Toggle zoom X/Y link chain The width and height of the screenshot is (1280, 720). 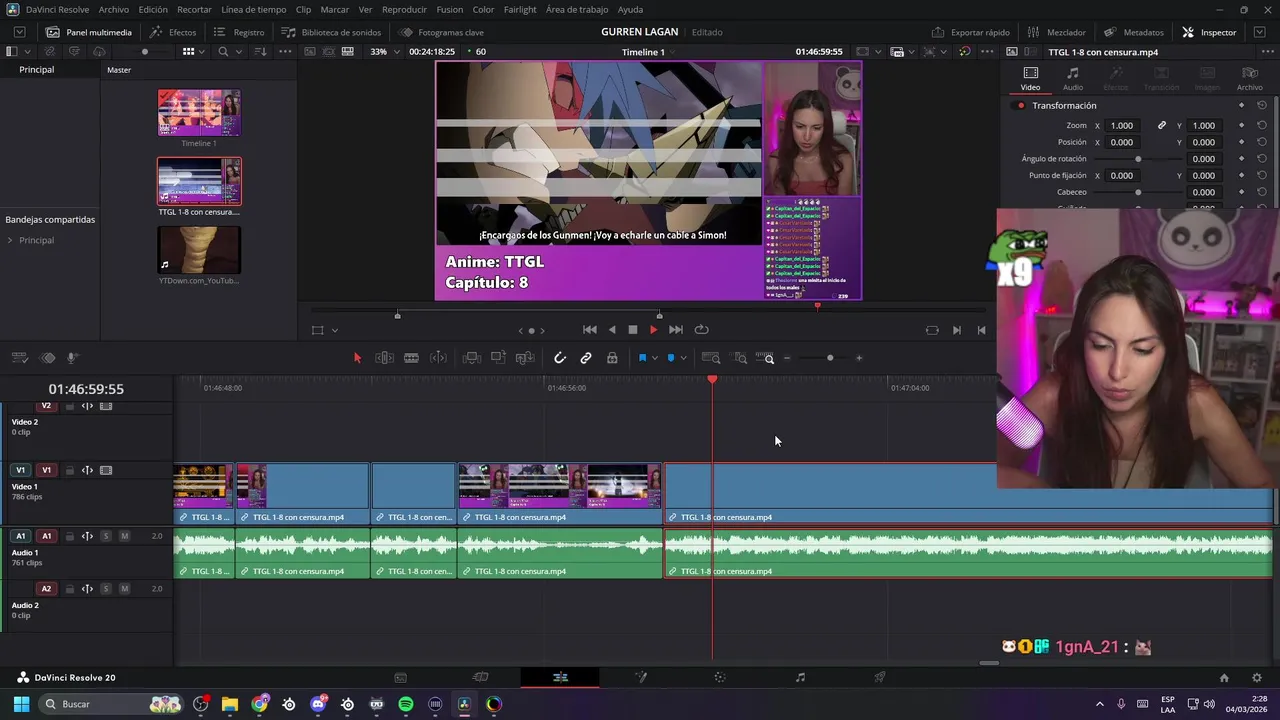click(x=1162, y=125)
